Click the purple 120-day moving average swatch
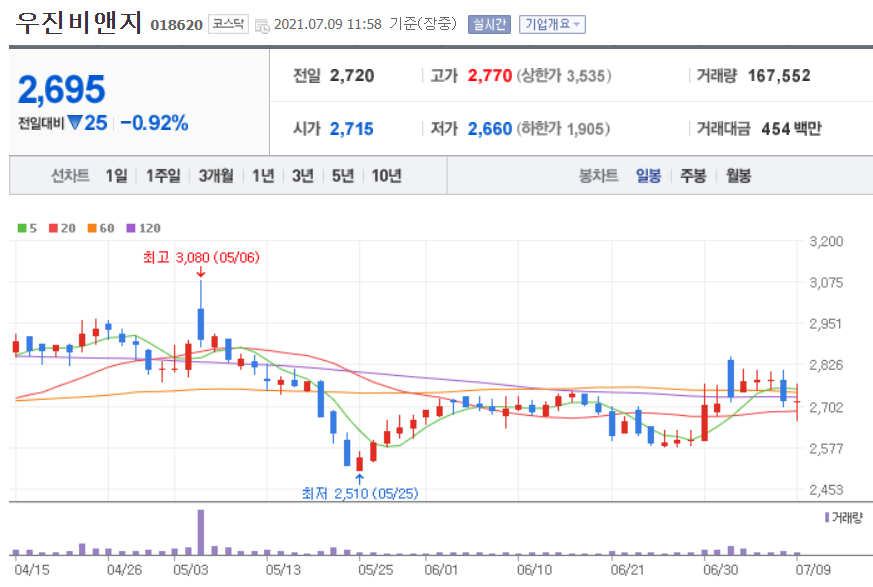Image resolution: width=873 pixels, height=587 pixels. [x=131, y=228]
